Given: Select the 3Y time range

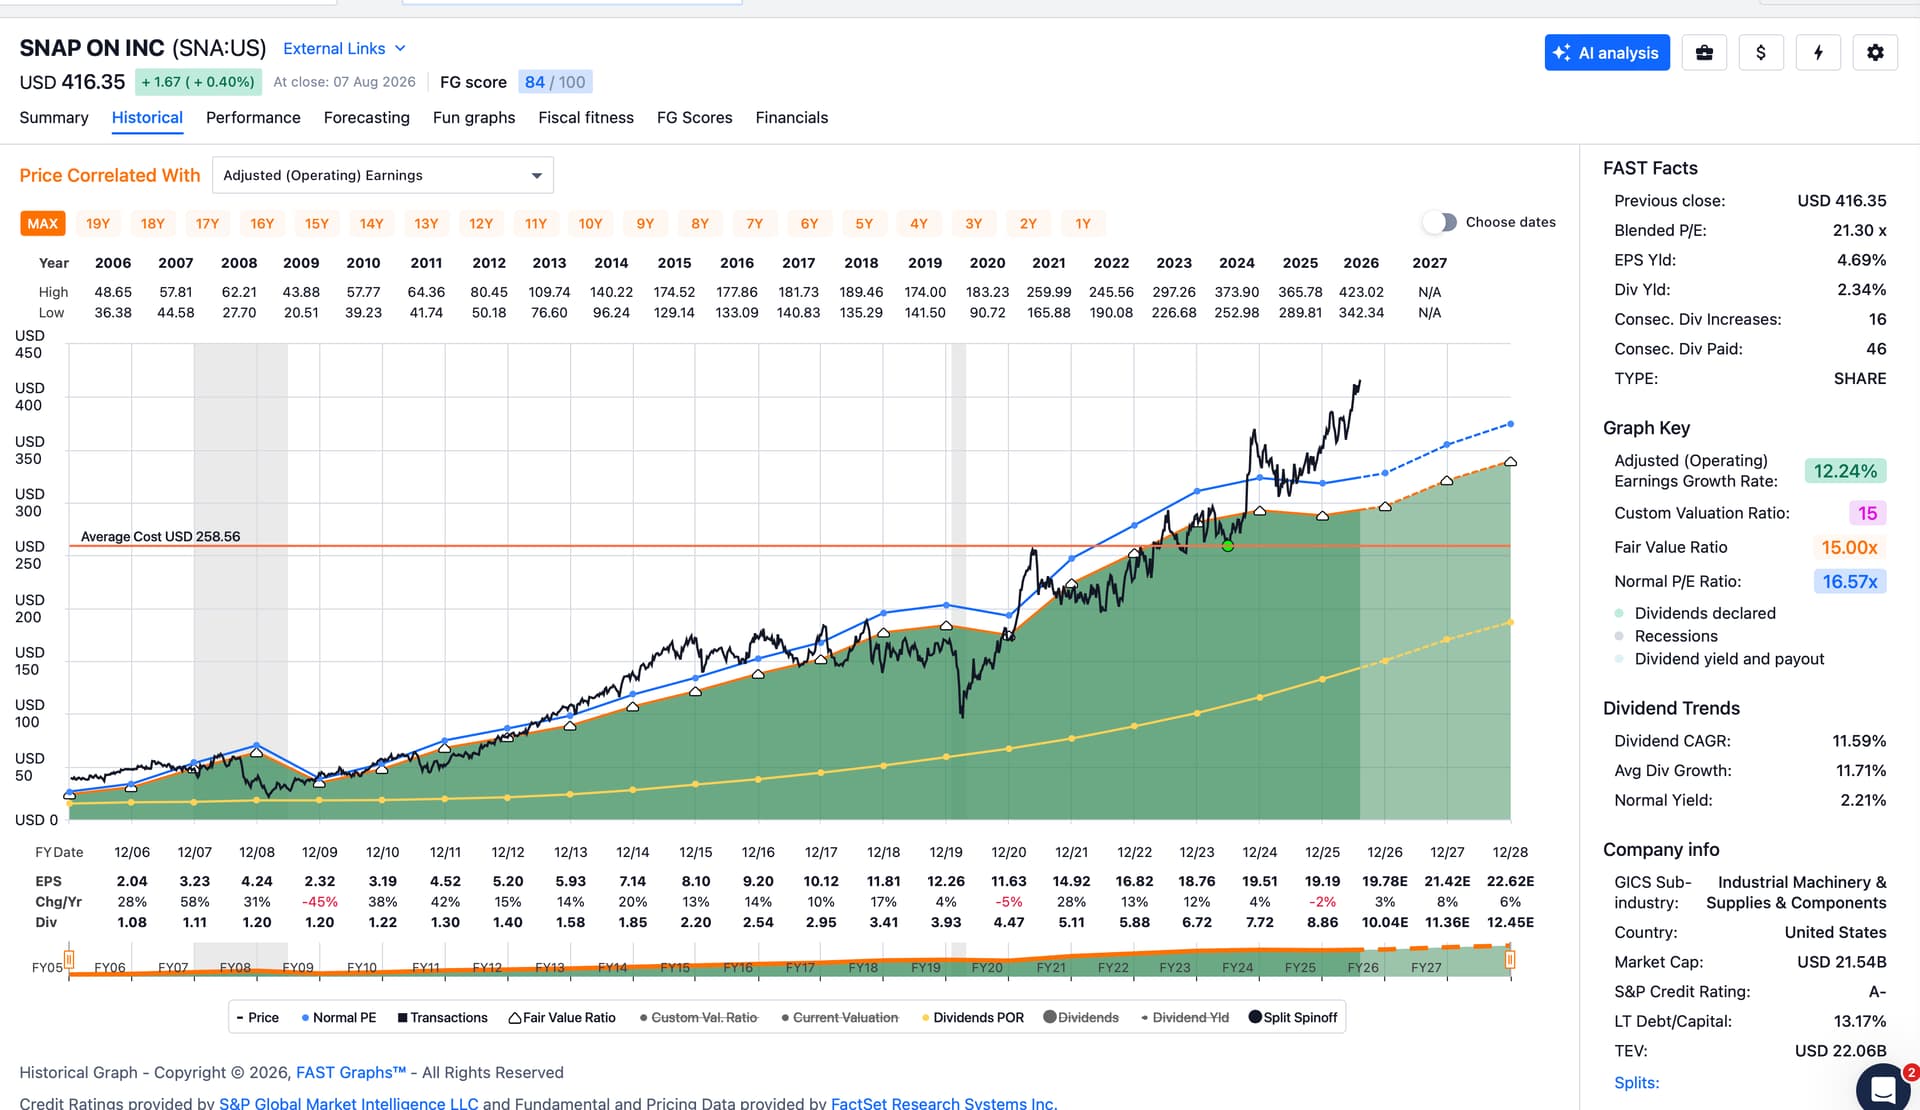Looking at the screenshot, I should pos(973,223).
